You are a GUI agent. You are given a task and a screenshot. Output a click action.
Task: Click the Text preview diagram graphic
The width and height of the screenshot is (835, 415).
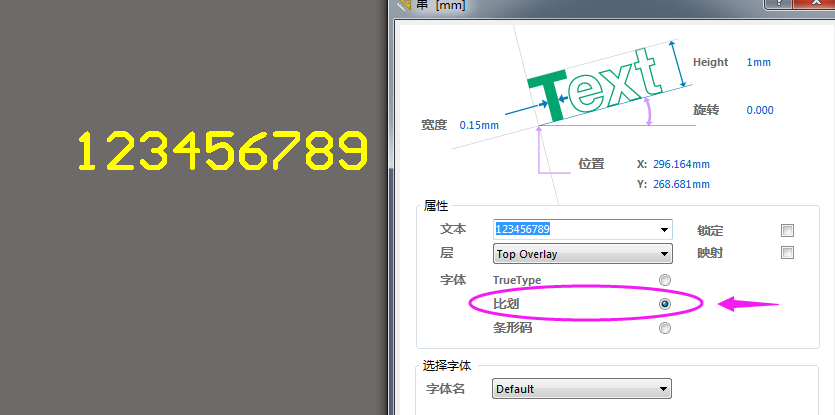597,85
